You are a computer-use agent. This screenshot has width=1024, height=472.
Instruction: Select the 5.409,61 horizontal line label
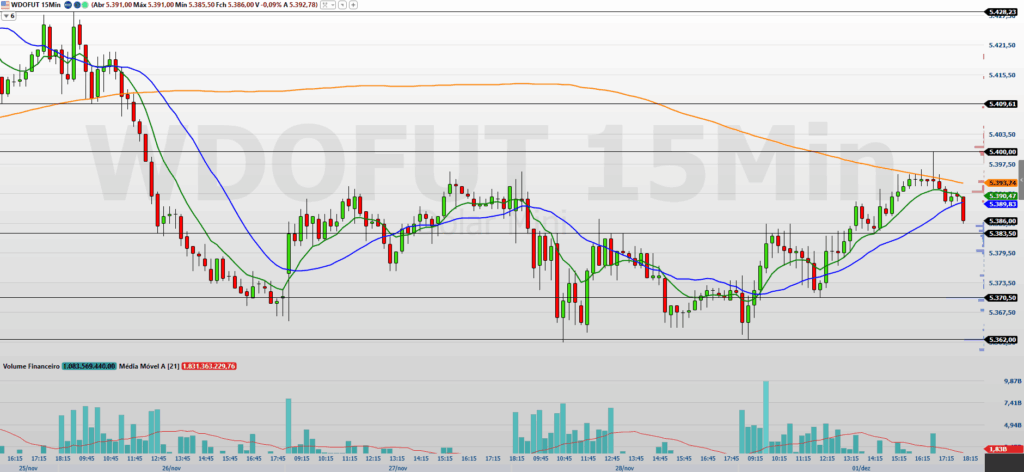[x=1000, y=104]
